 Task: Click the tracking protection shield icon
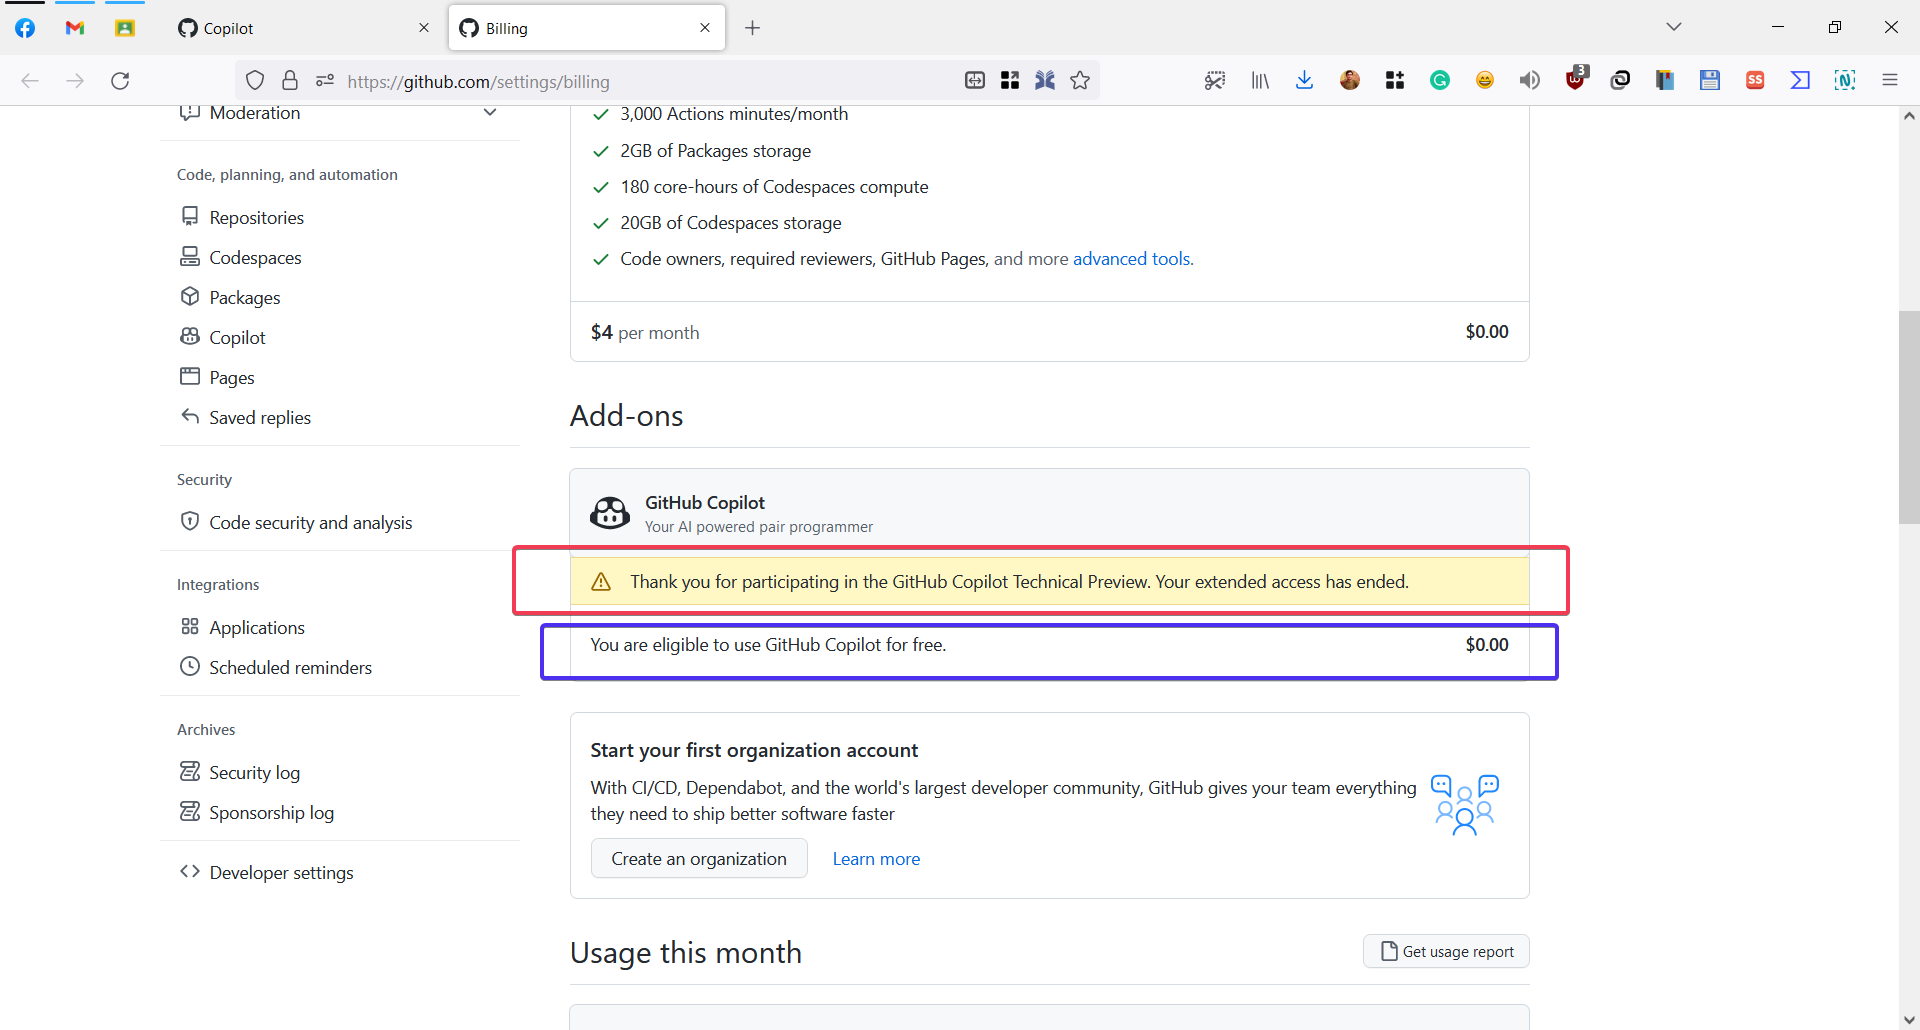255,80
